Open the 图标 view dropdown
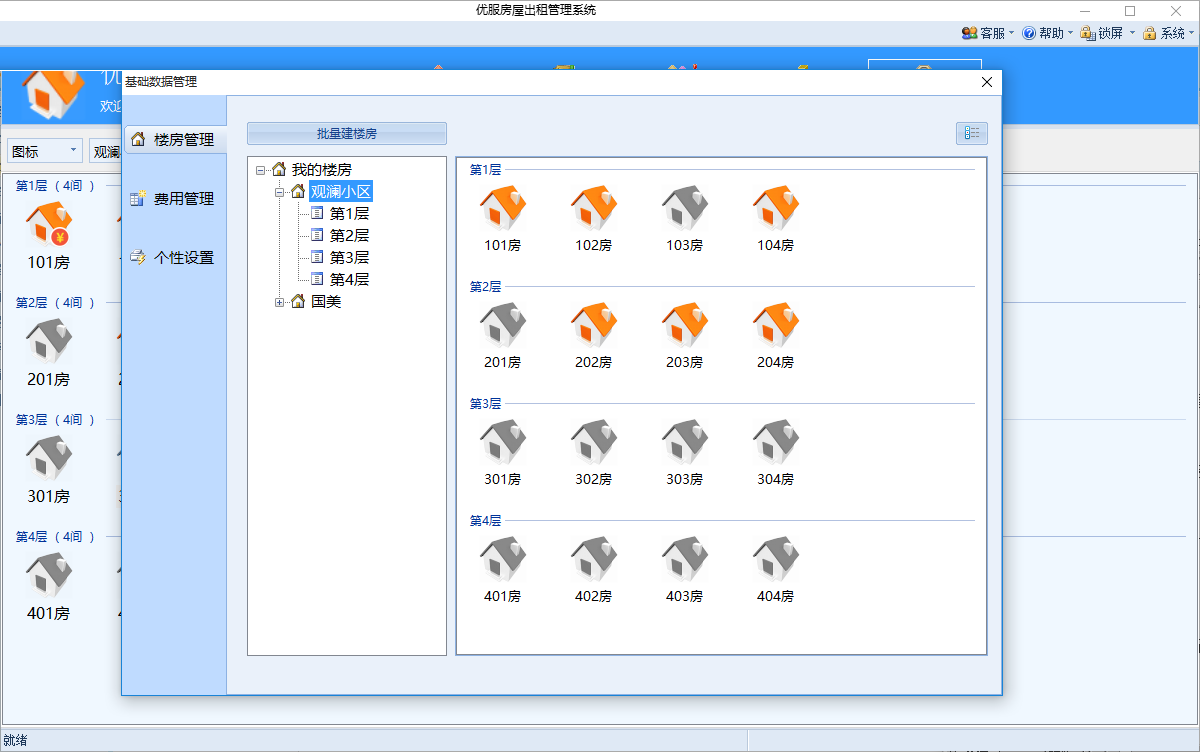This screenshot has height=752, width=1200. tap(45, 151)
